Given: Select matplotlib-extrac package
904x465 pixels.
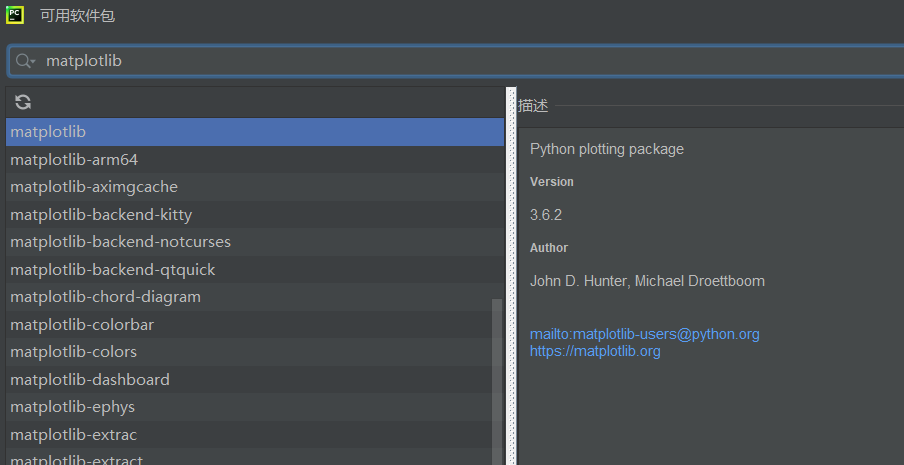Looking at the screenshot, I should 73,435.
